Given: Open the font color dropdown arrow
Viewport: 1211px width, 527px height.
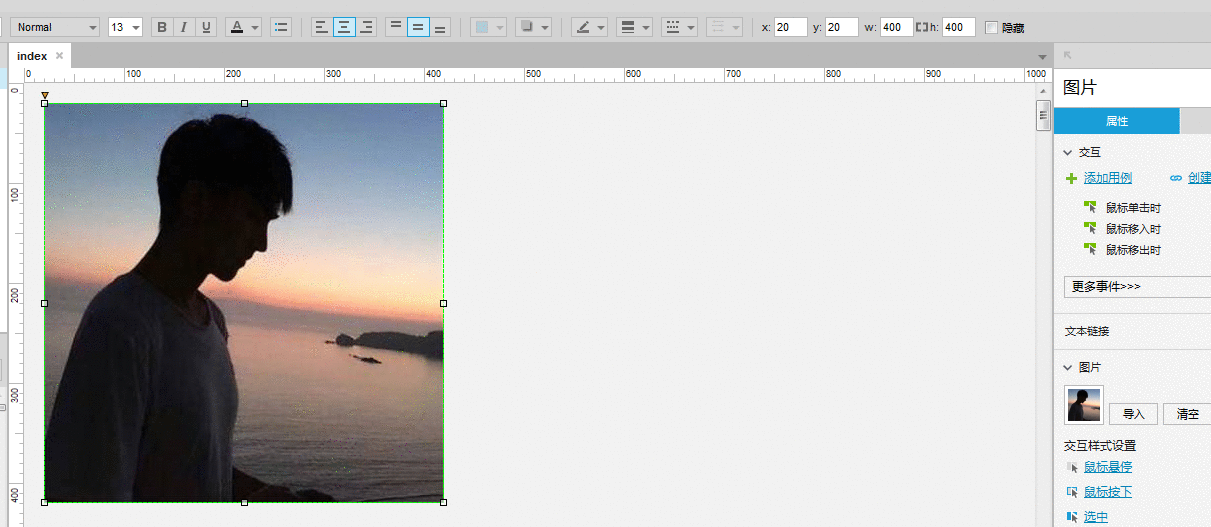Looking at the screenshot, I should [255, 27].
